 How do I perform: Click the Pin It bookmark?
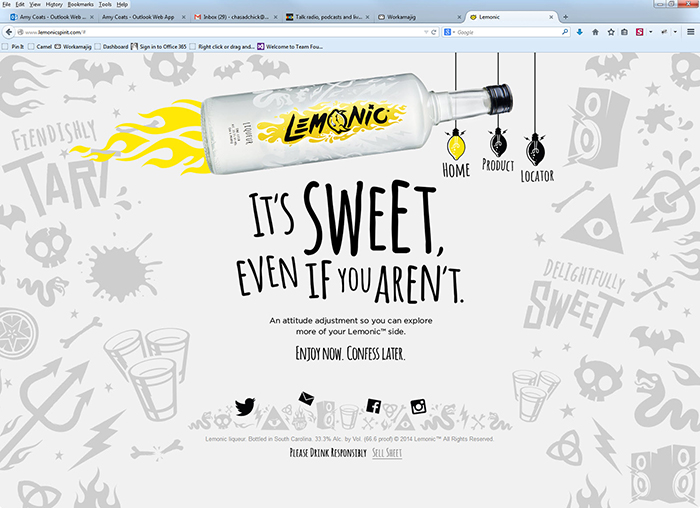[x=13, y=46]
